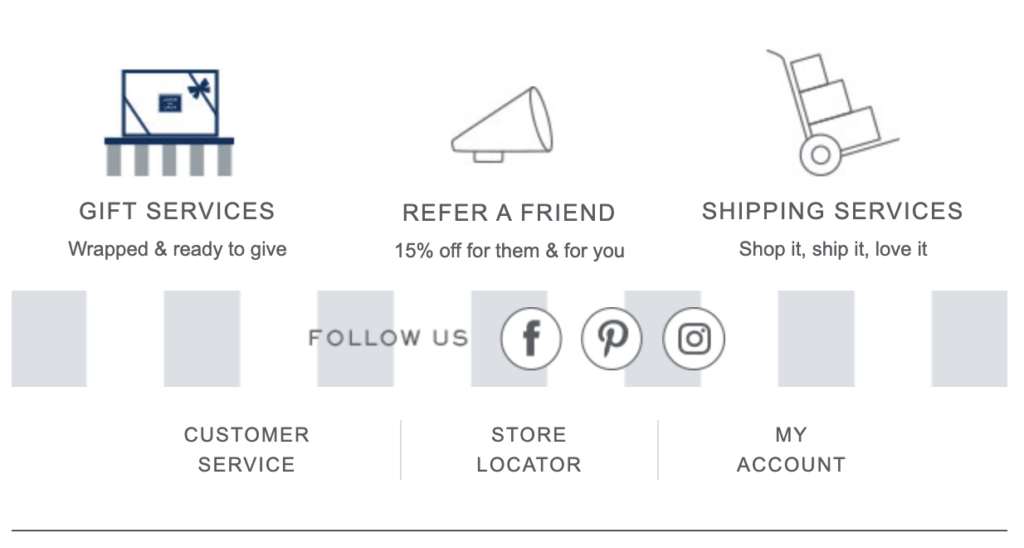This screenshot has height=548, width=1024.
Task: Open the Pinterest social page
Action: (x=612, y=338)
